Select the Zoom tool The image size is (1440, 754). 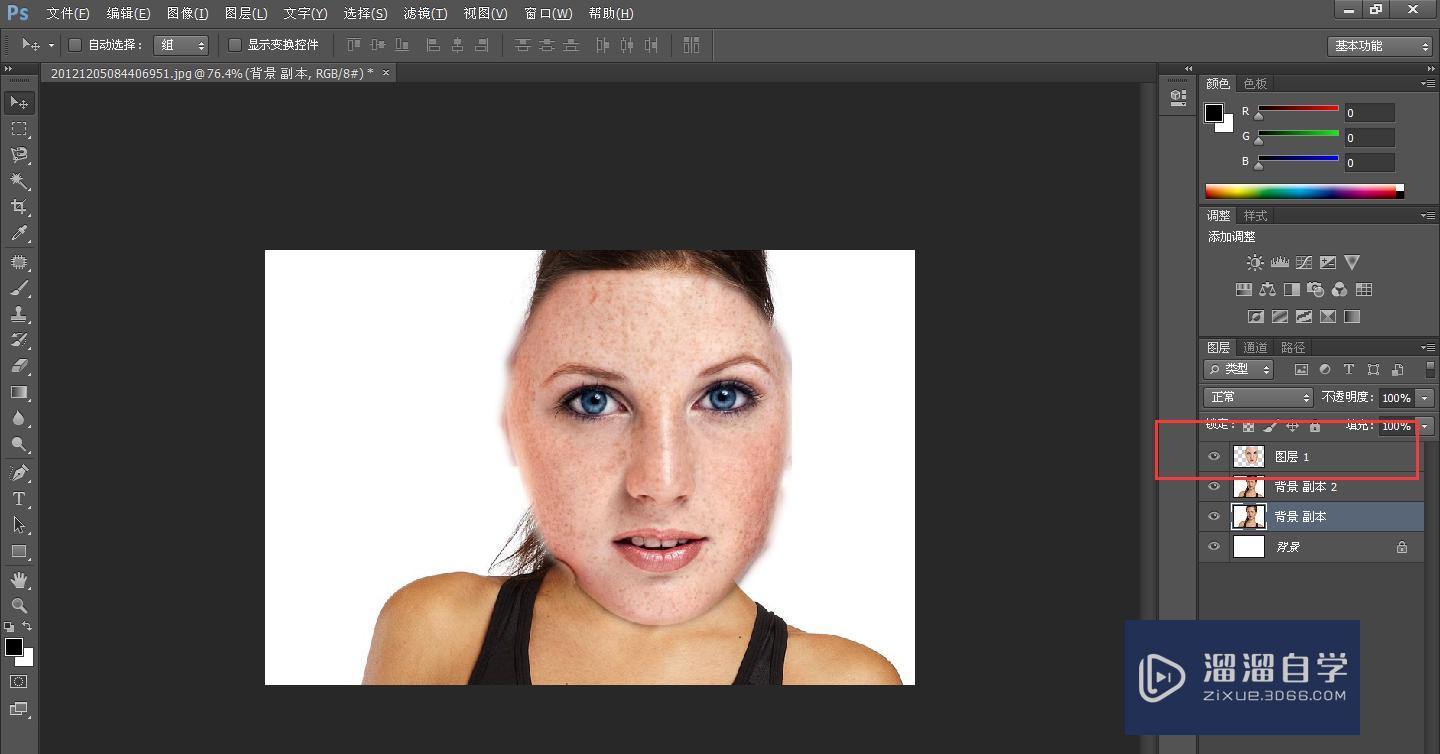19,605
